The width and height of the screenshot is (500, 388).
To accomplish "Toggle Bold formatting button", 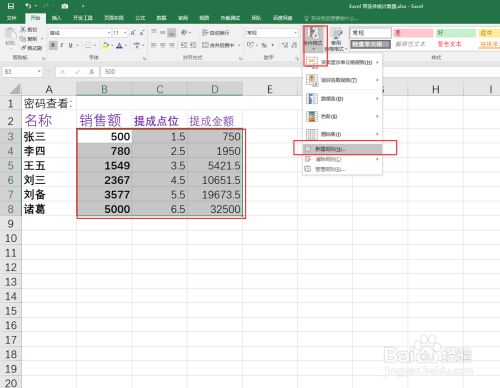I will pos(53,45).
